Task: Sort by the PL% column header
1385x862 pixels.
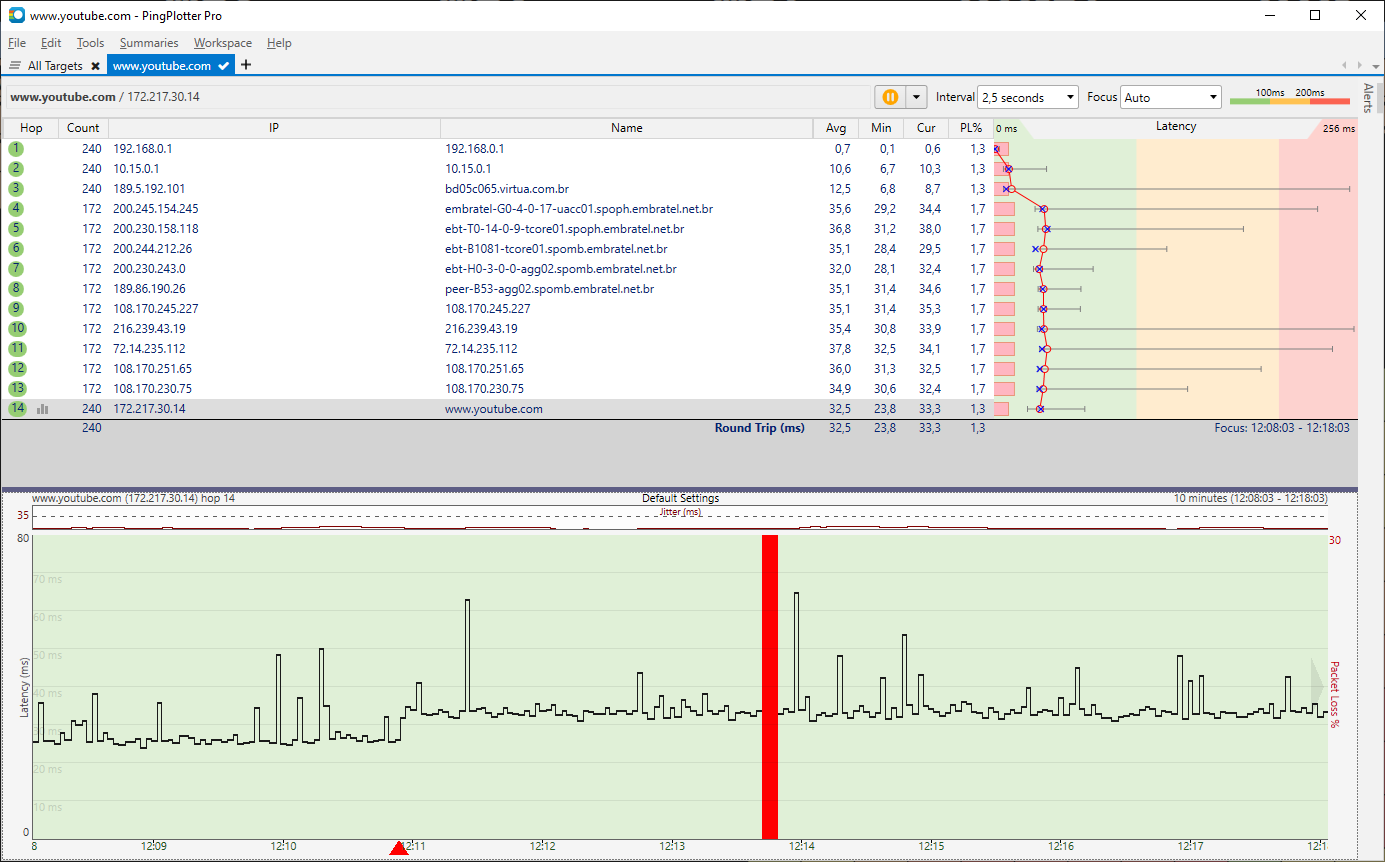Action: [x=971, y=128]
